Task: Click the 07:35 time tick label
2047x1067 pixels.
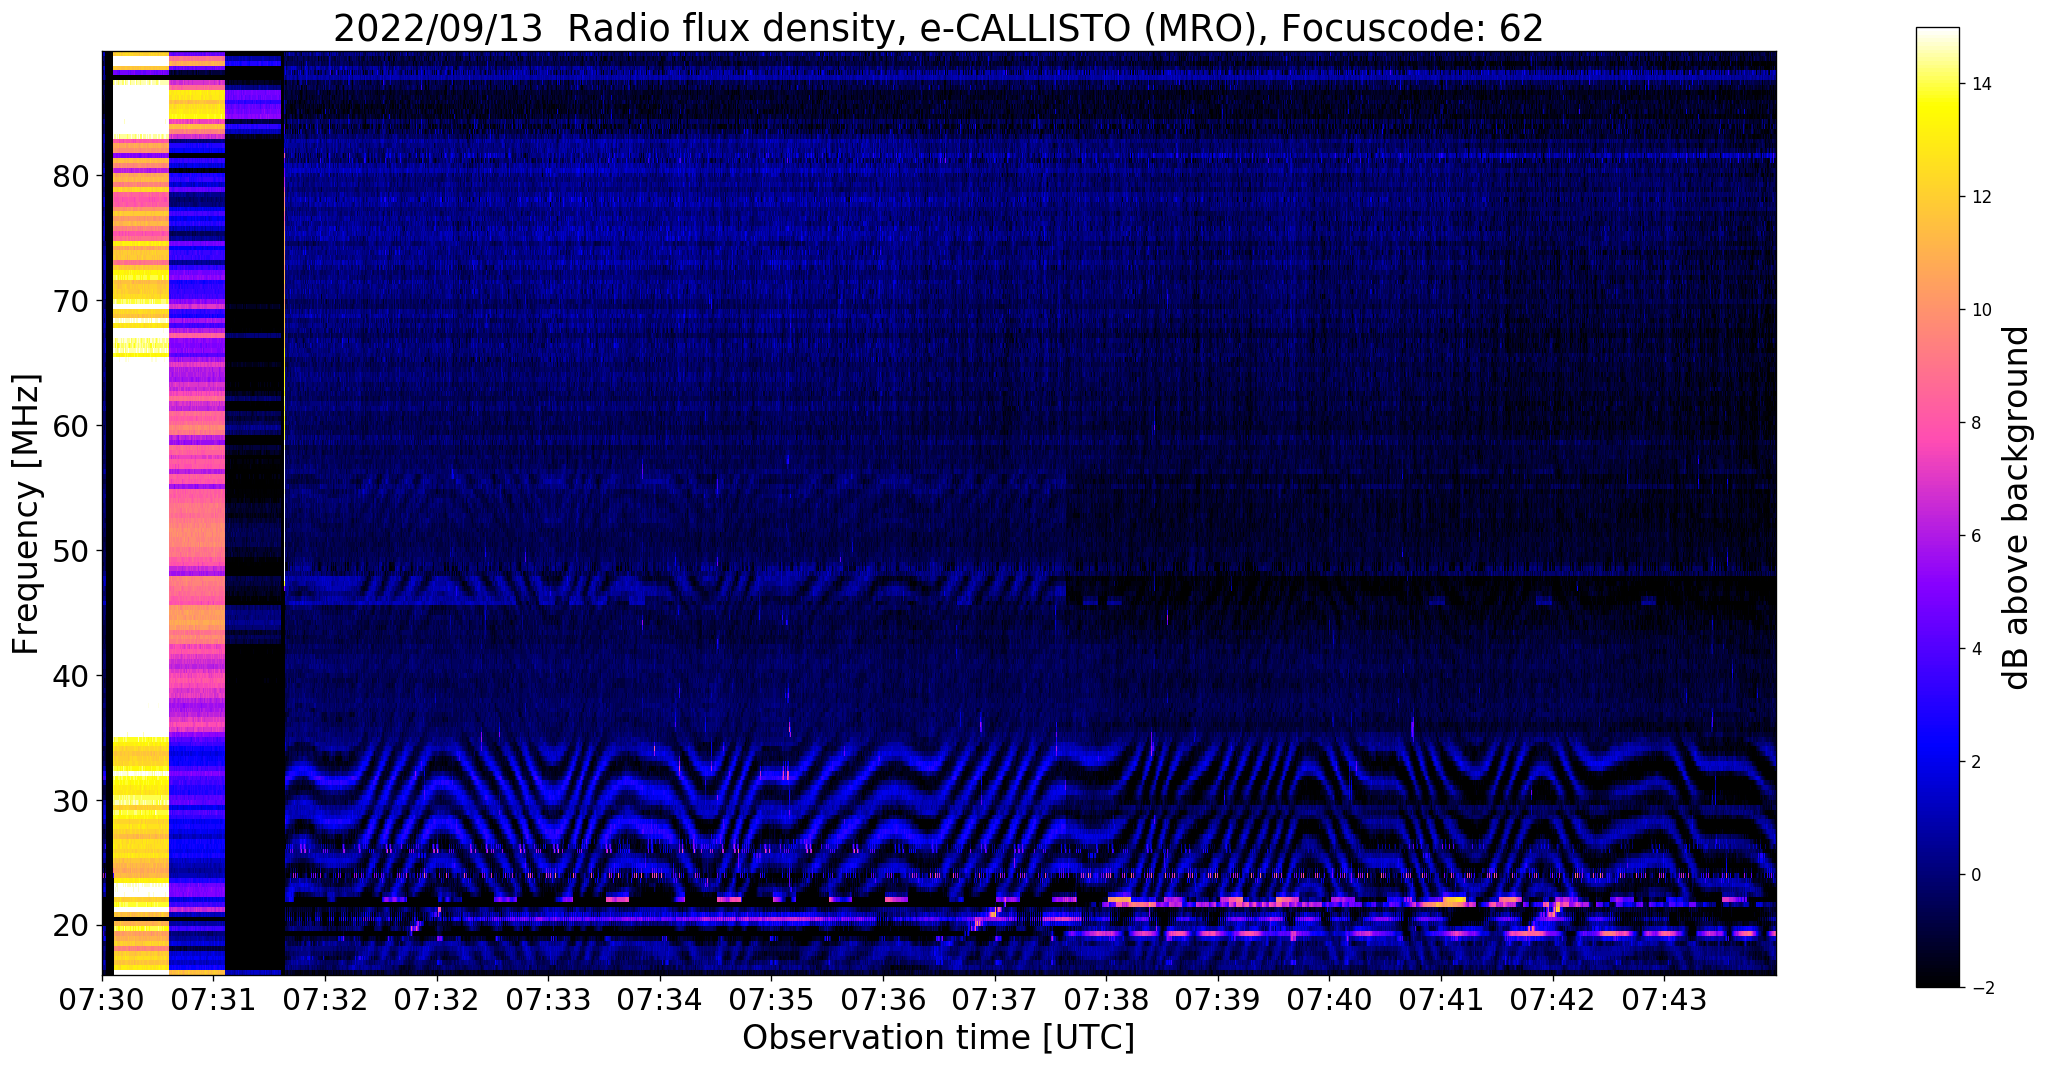Action: click(x=772, y=999)
